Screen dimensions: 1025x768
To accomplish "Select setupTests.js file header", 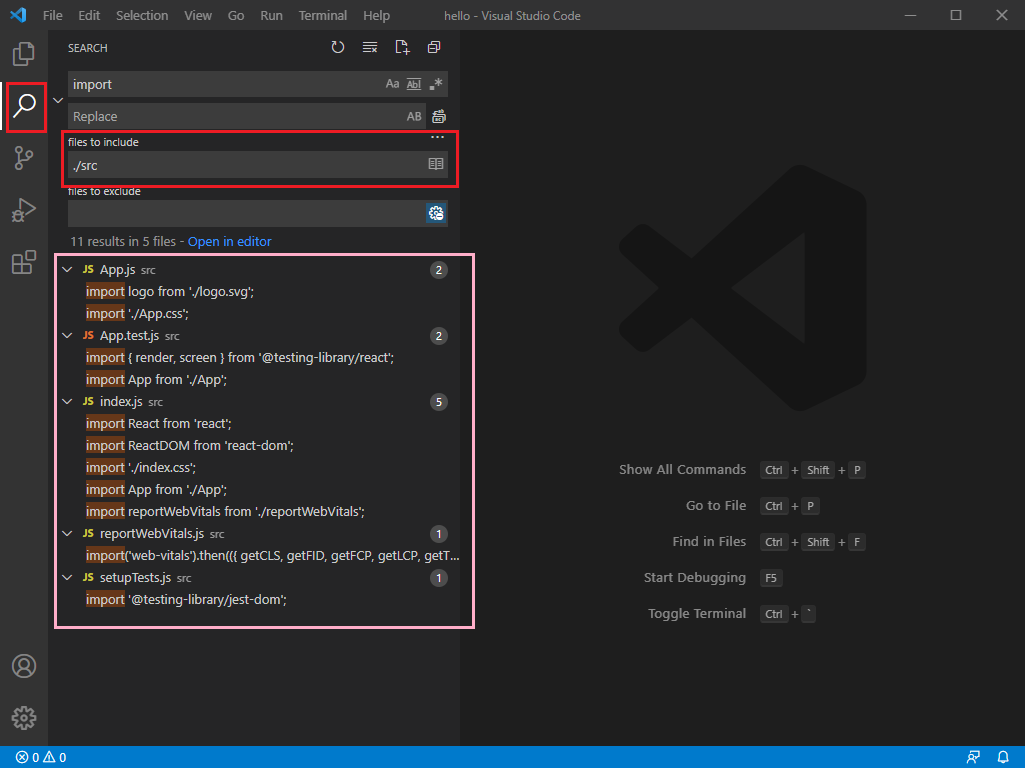I will [x=258, y=578].
